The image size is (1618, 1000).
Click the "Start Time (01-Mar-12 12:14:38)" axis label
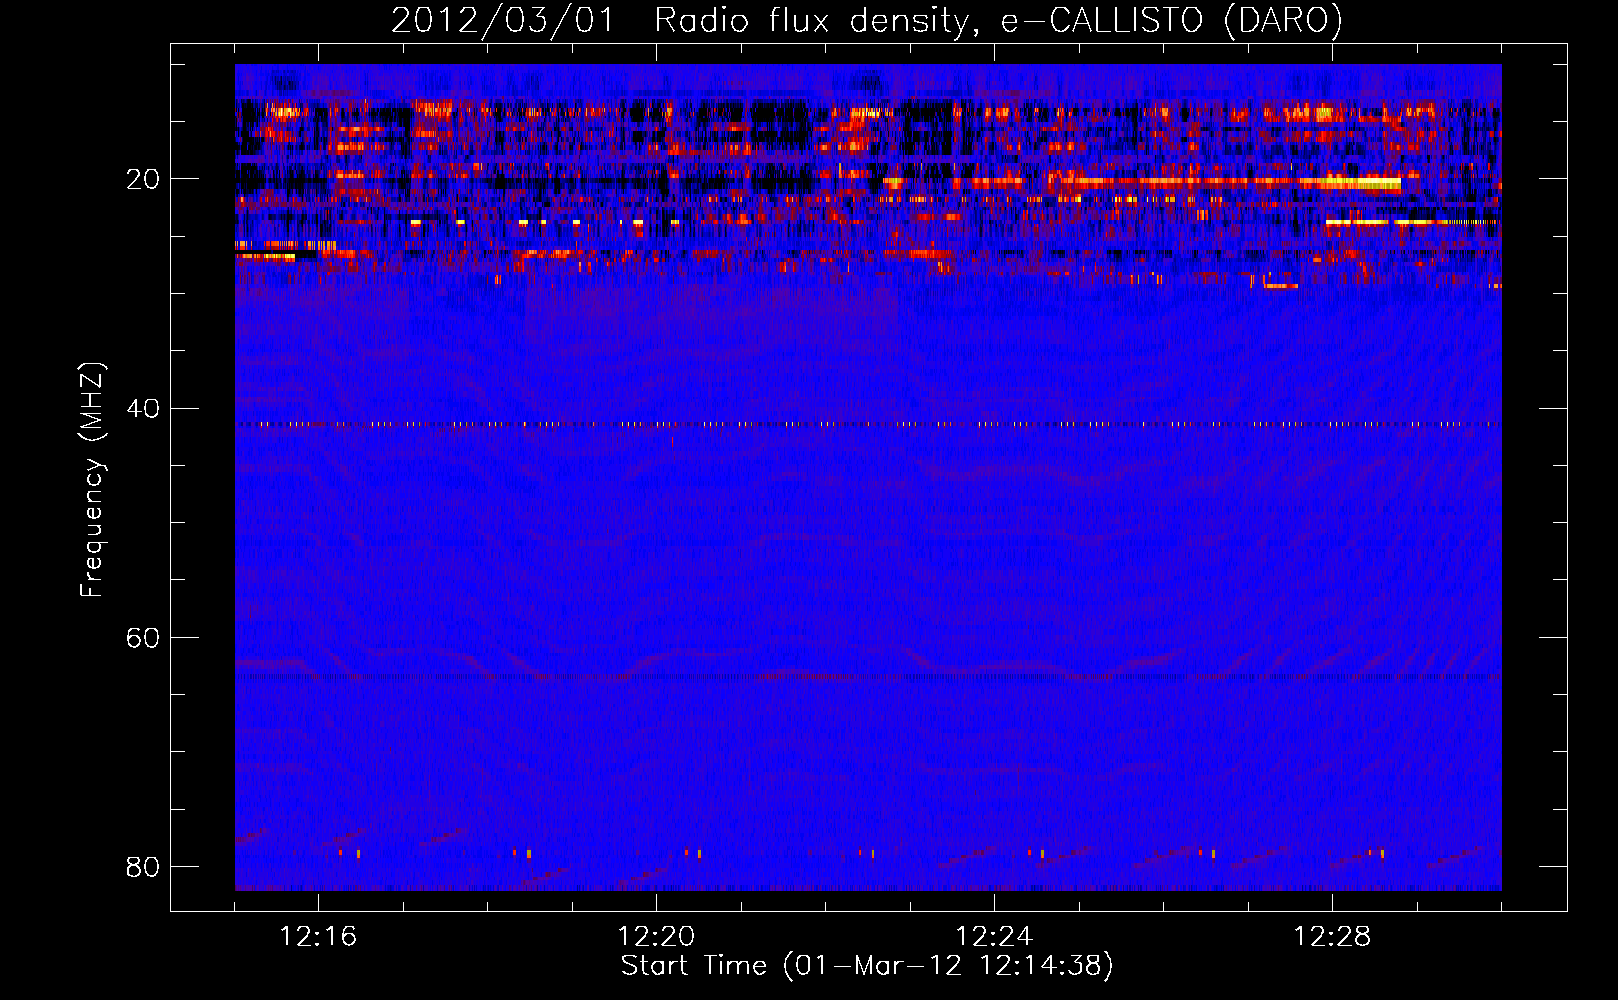coord(867,966)
